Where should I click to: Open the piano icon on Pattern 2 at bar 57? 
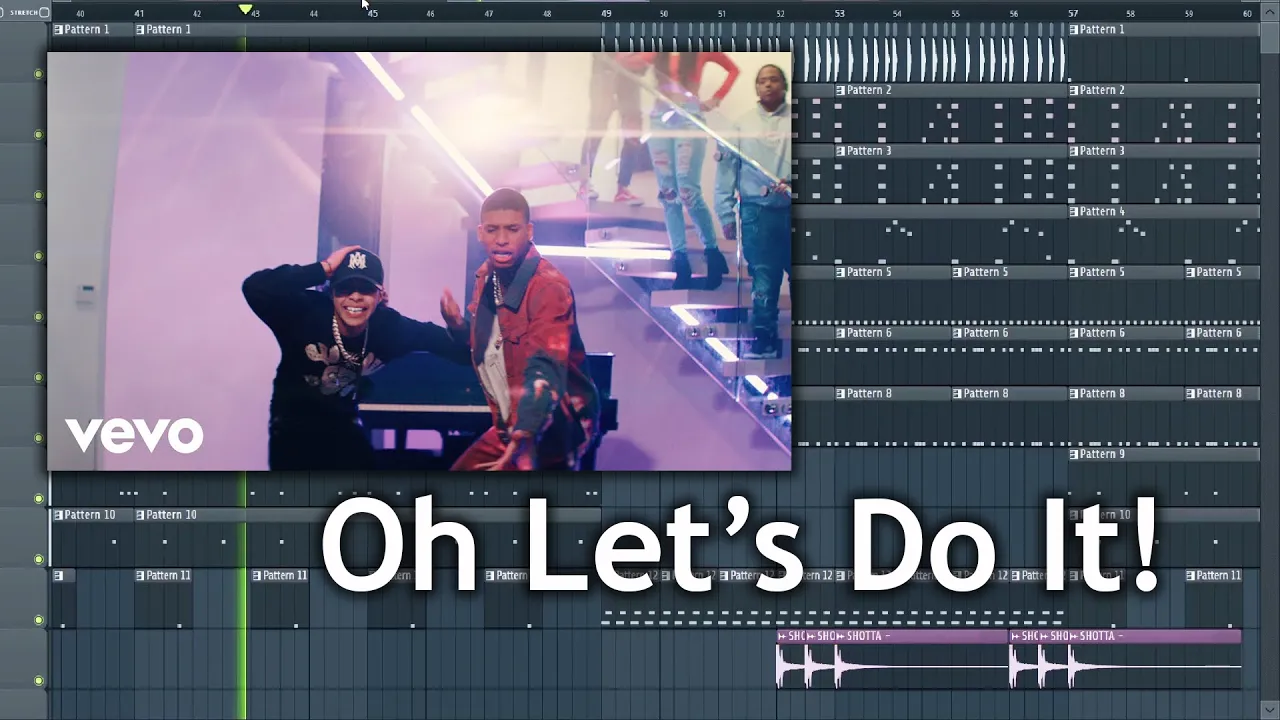tap(1074, 90)
